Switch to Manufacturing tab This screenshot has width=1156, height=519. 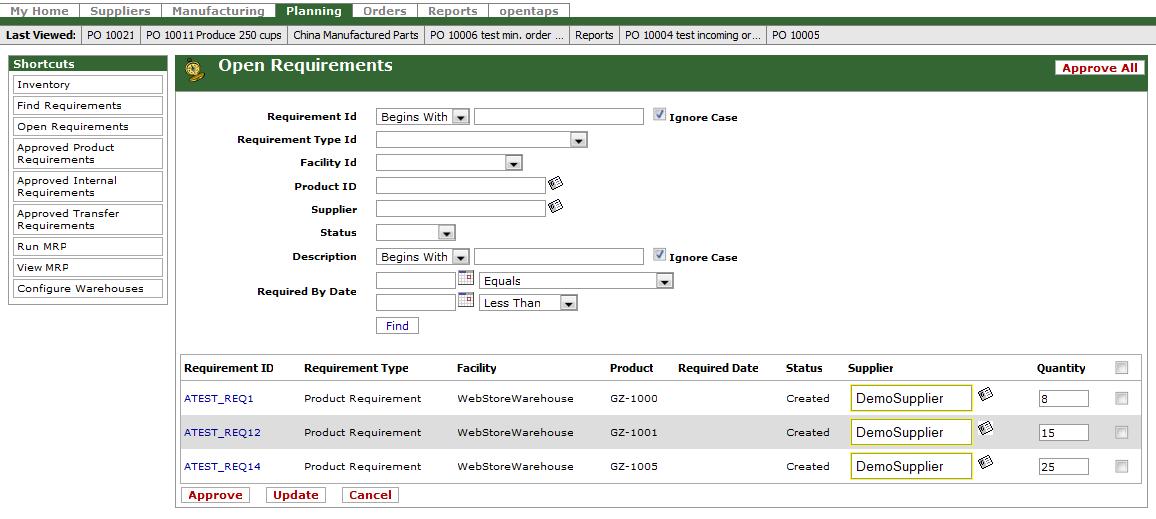coord(218,11)
